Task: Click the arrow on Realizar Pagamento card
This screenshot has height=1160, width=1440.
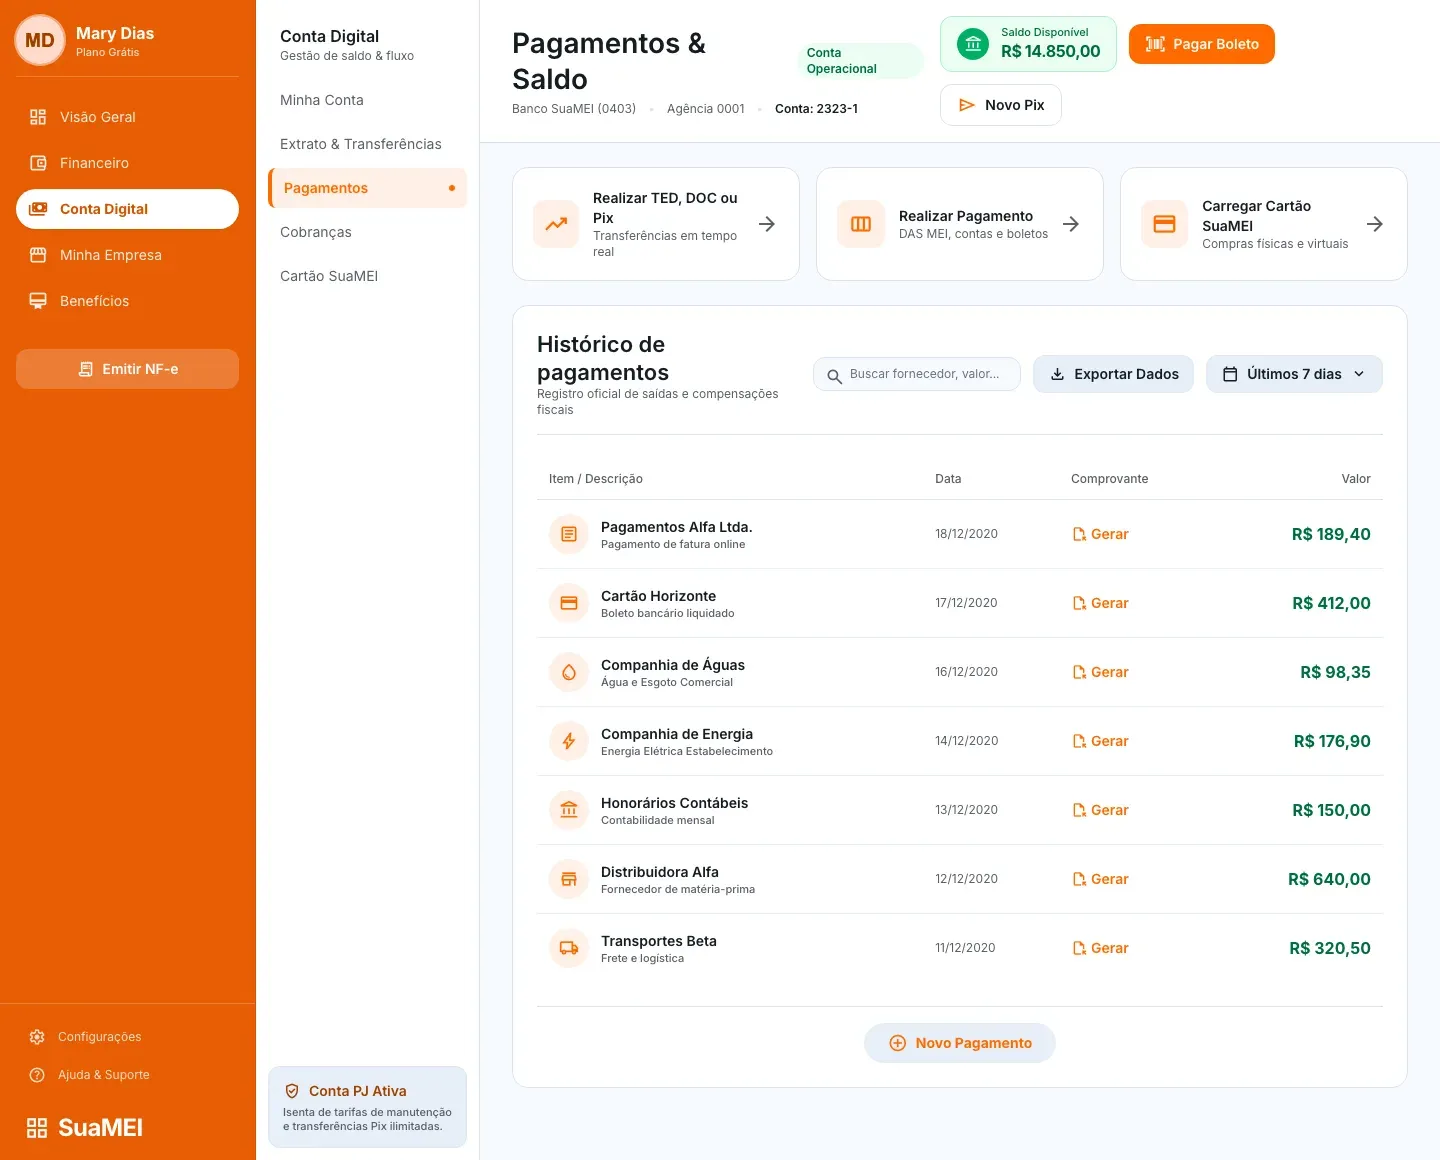Action: [x=1071, y=224]
